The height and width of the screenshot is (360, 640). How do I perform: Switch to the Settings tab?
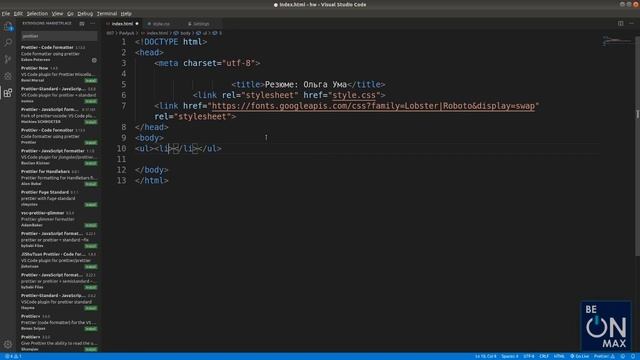201,24
